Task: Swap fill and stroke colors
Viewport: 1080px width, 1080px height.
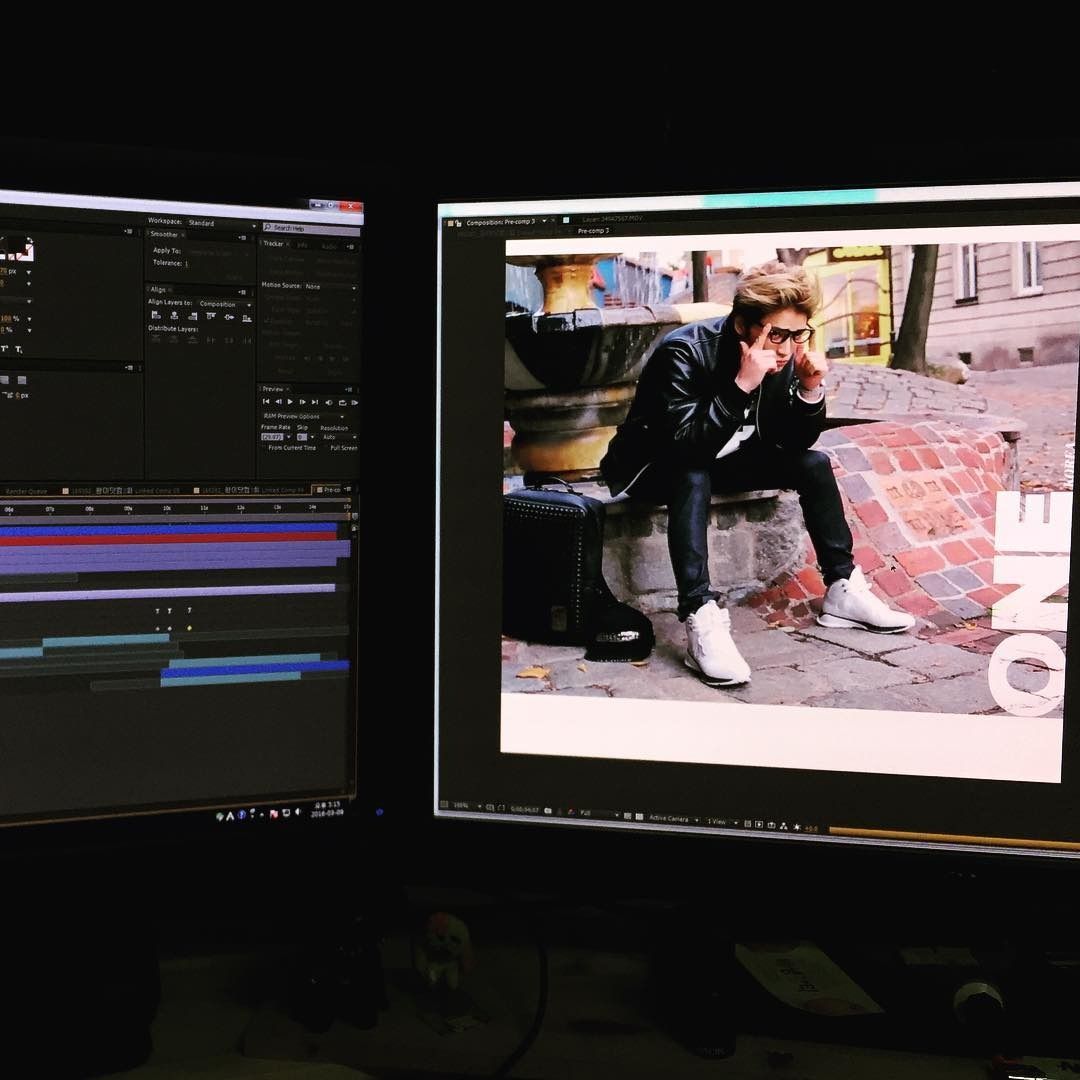Action: (30, 241)
